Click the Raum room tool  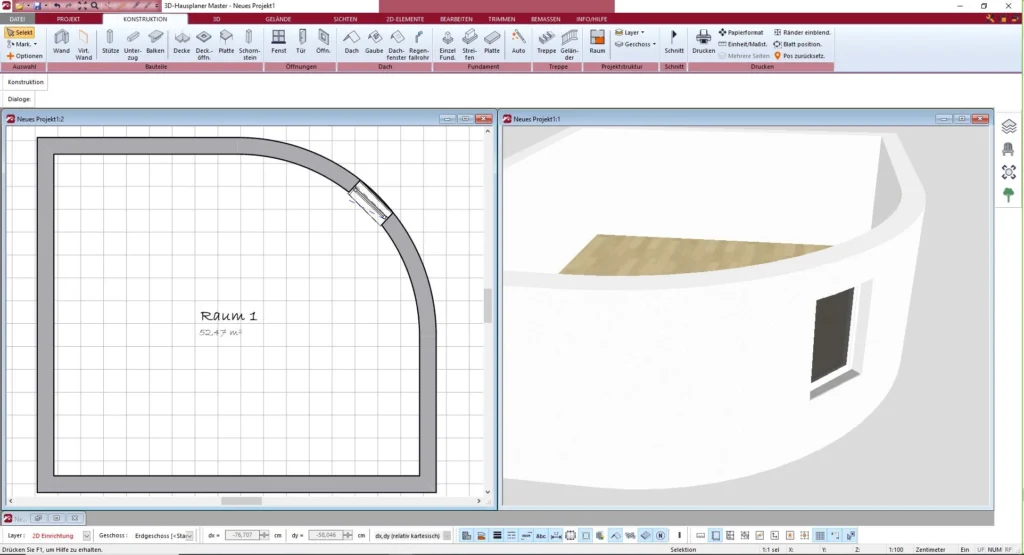[x=597, y=41]
